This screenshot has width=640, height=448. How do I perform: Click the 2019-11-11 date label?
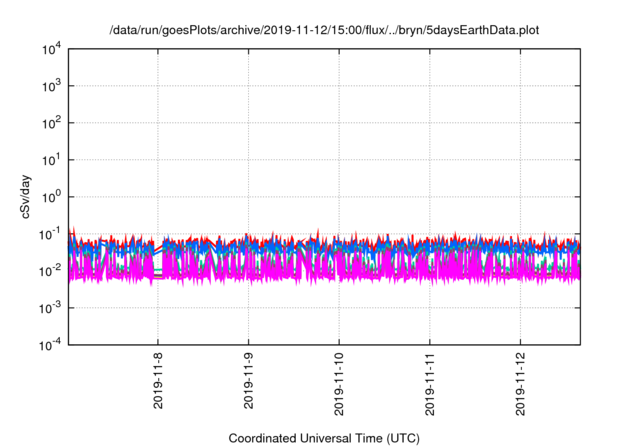[429, 384]
